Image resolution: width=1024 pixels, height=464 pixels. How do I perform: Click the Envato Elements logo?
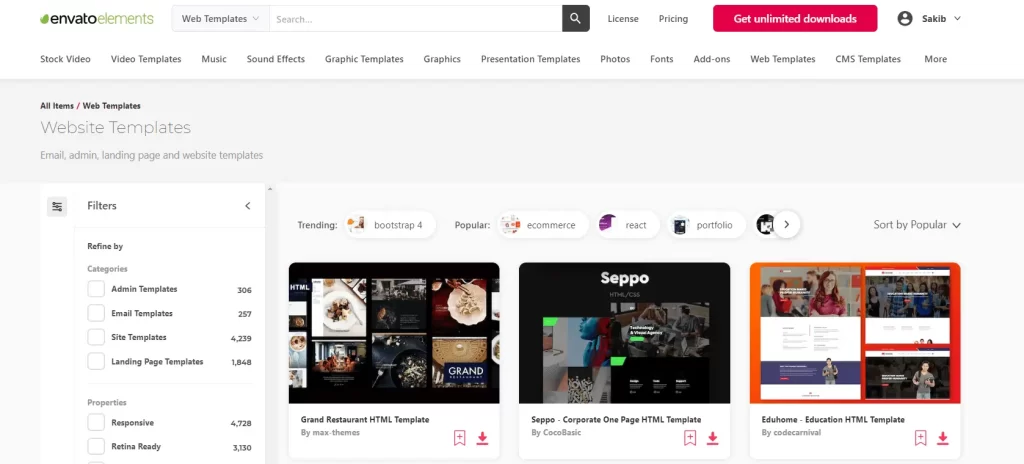[x=97, y=19]
